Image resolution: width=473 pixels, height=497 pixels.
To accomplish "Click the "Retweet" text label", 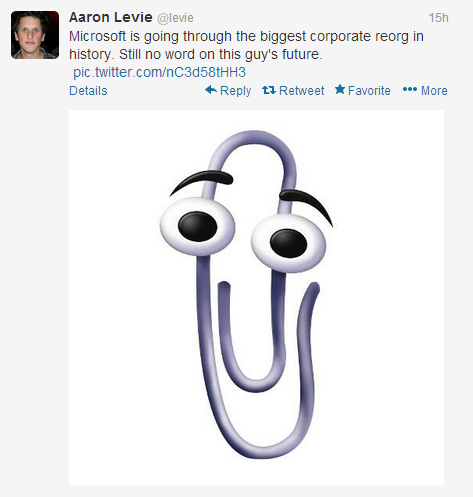I will [301, 91].
